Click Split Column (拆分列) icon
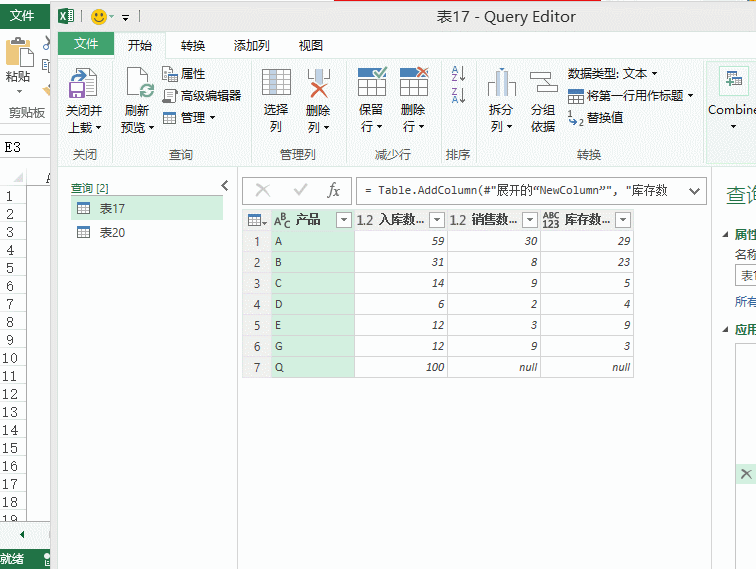Image resolution: width=756 pixels, height=569 pixels. (501, 82)
